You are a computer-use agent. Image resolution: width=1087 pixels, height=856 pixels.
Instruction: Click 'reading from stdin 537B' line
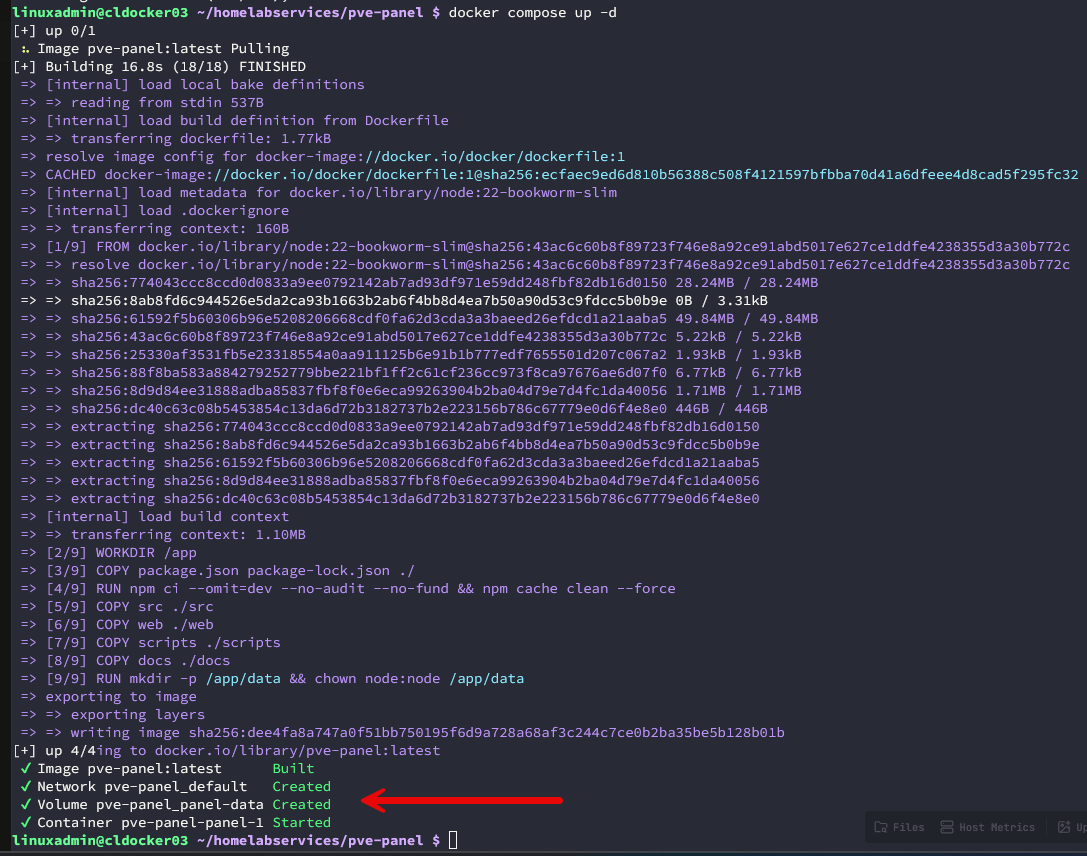(x=142, y=103)
